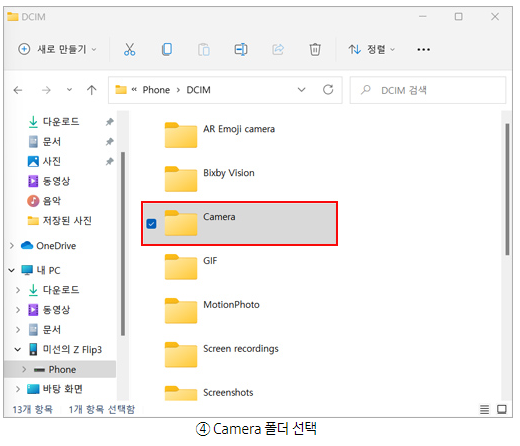Select 미선의 Z Flip3 device in sidebar

click(x=65, y=349)
